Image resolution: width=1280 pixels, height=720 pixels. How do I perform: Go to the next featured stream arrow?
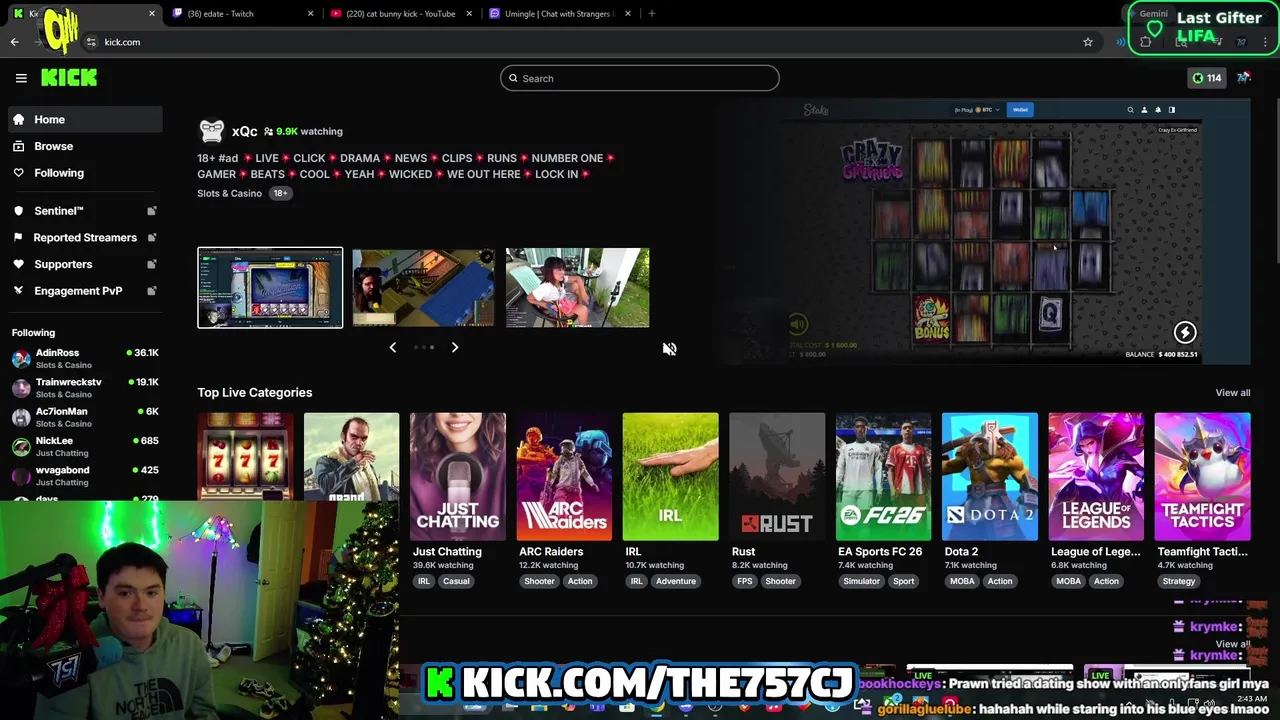[x=454, y=347]
